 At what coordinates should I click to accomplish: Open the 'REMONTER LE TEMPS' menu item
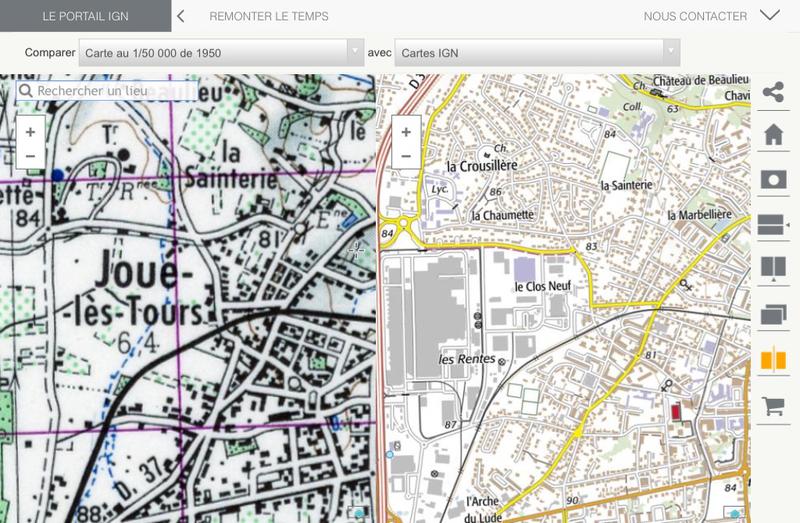click(x=269, y=16)
